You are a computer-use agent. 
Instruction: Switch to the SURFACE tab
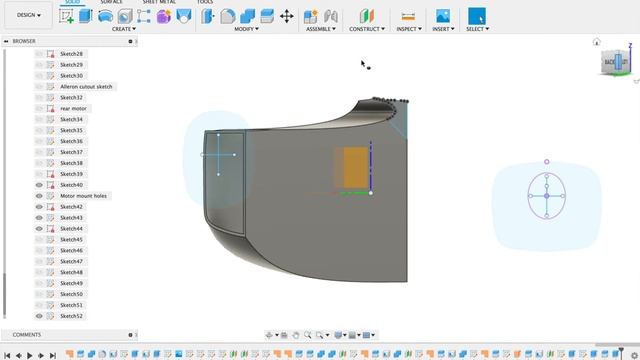111,2
